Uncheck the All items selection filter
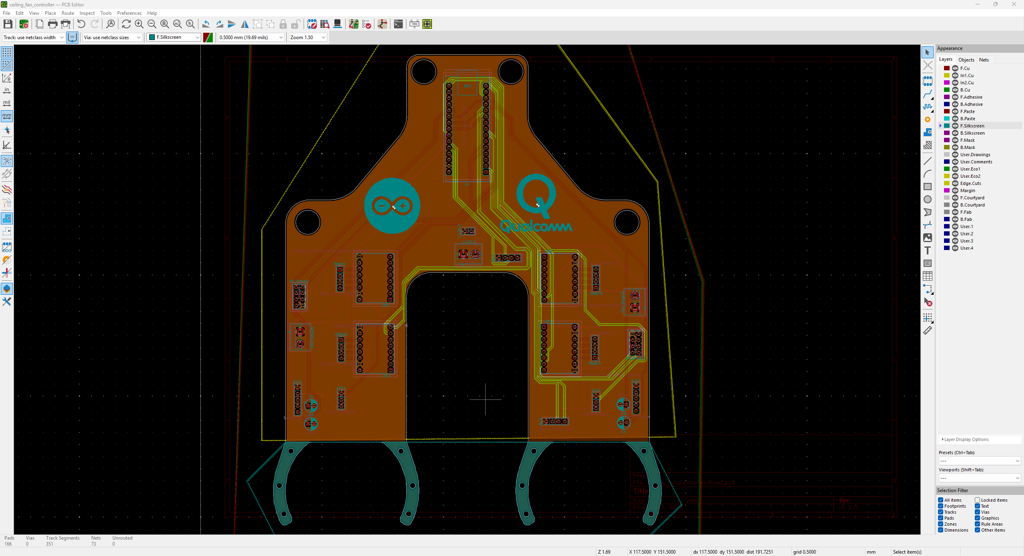Screen dimensions: 1024x556 click(940, 500)
